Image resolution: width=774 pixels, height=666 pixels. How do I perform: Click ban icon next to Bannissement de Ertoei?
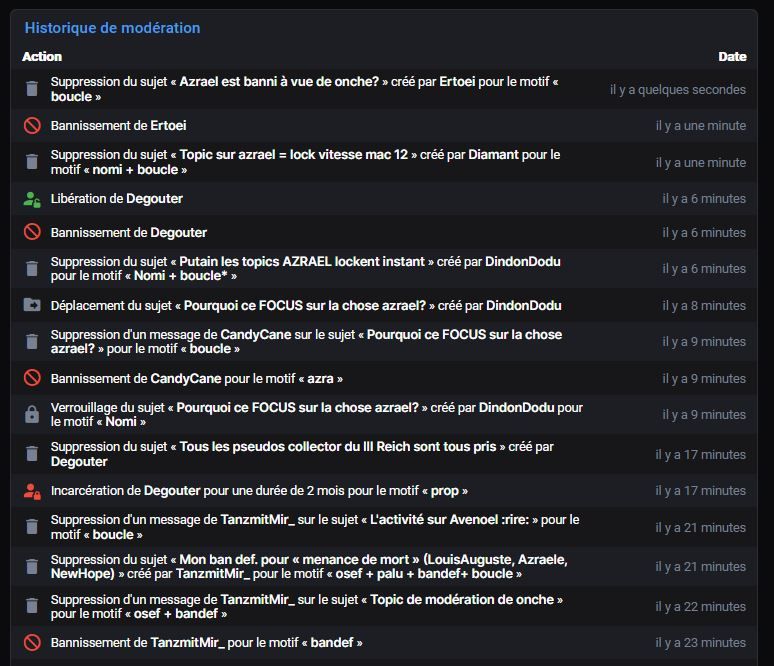[x=32, y=125]
